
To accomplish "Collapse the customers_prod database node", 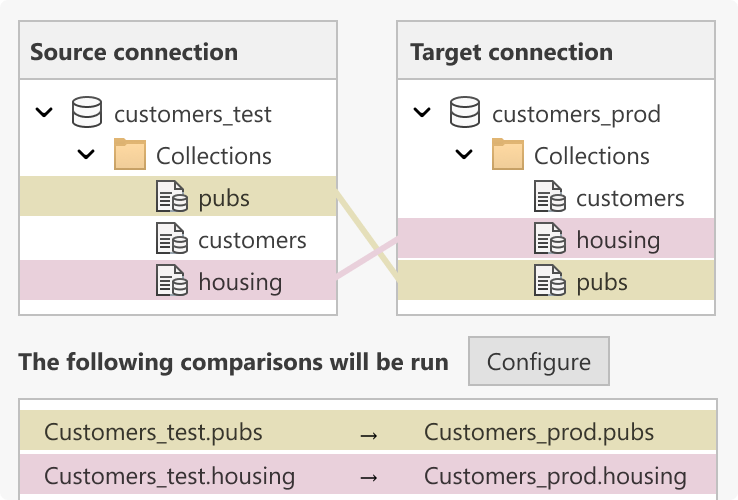I will [x=422, y=113].
